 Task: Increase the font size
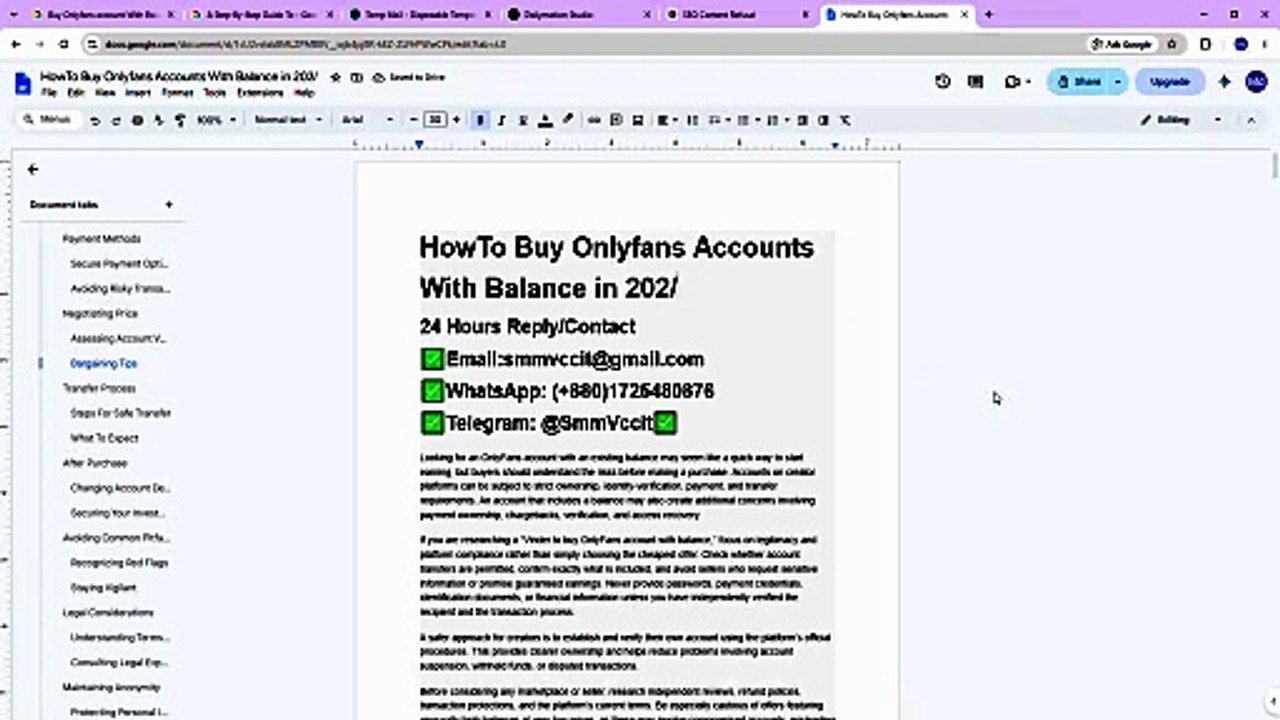point(456,120)
